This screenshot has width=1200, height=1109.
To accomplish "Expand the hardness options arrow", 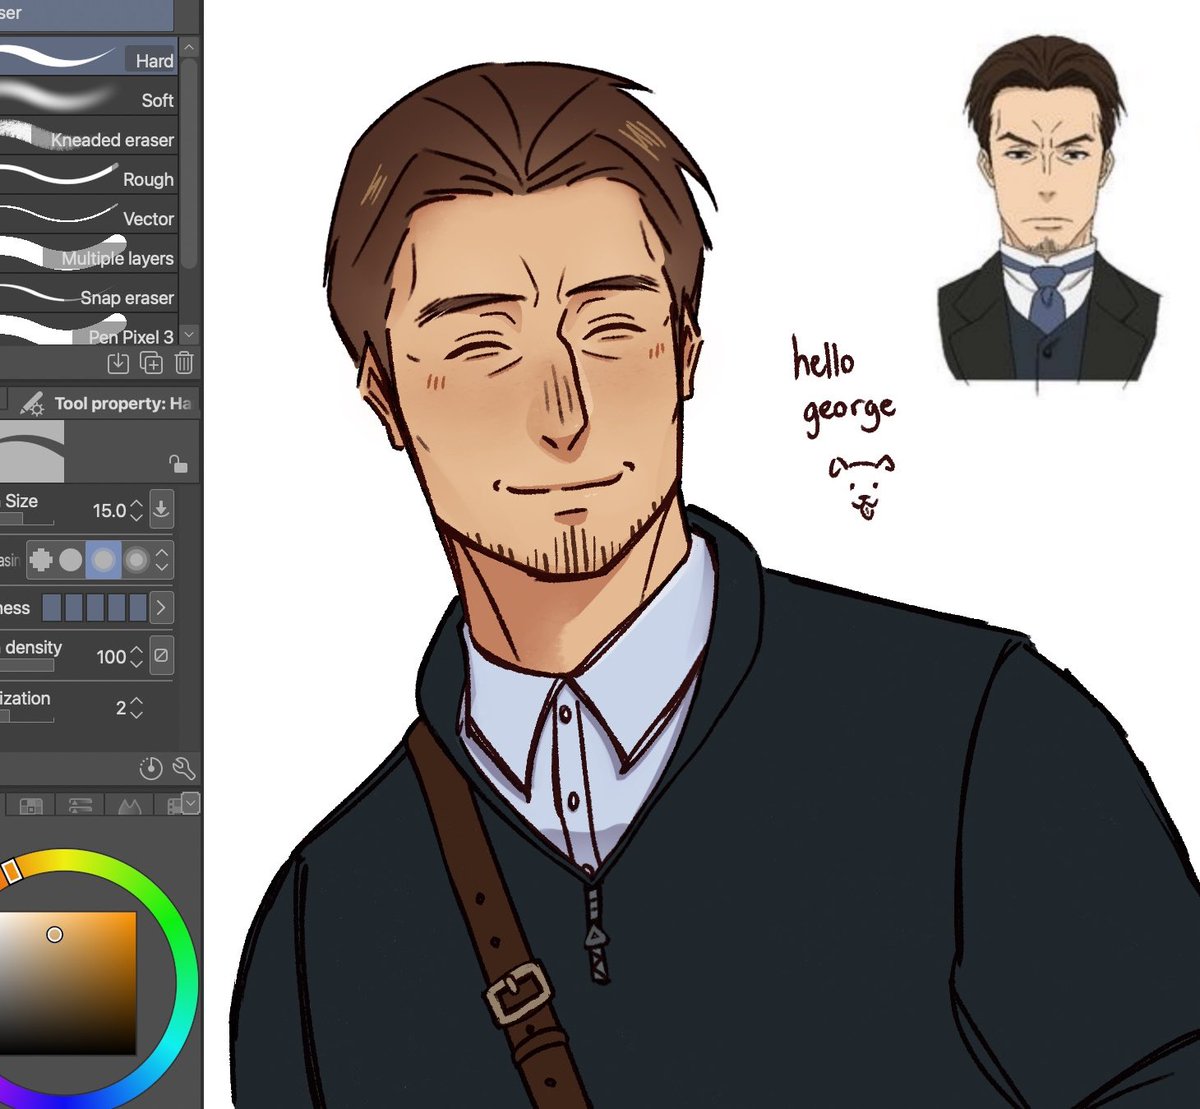I will pos(161,607).
